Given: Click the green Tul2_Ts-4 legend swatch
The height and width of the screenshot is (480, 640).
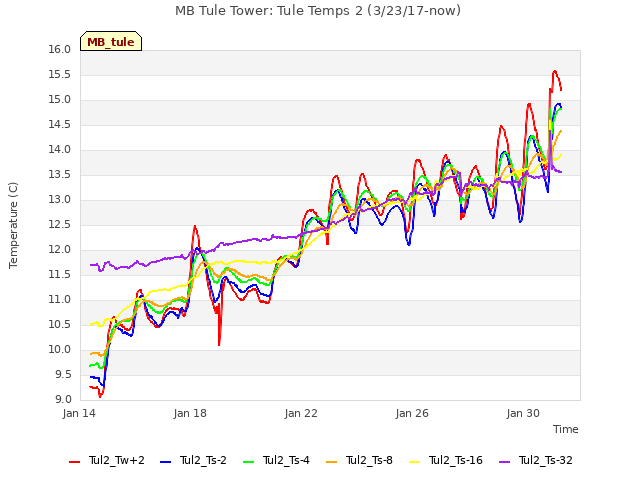Looking at the screenshot, I should coord(249,462).
